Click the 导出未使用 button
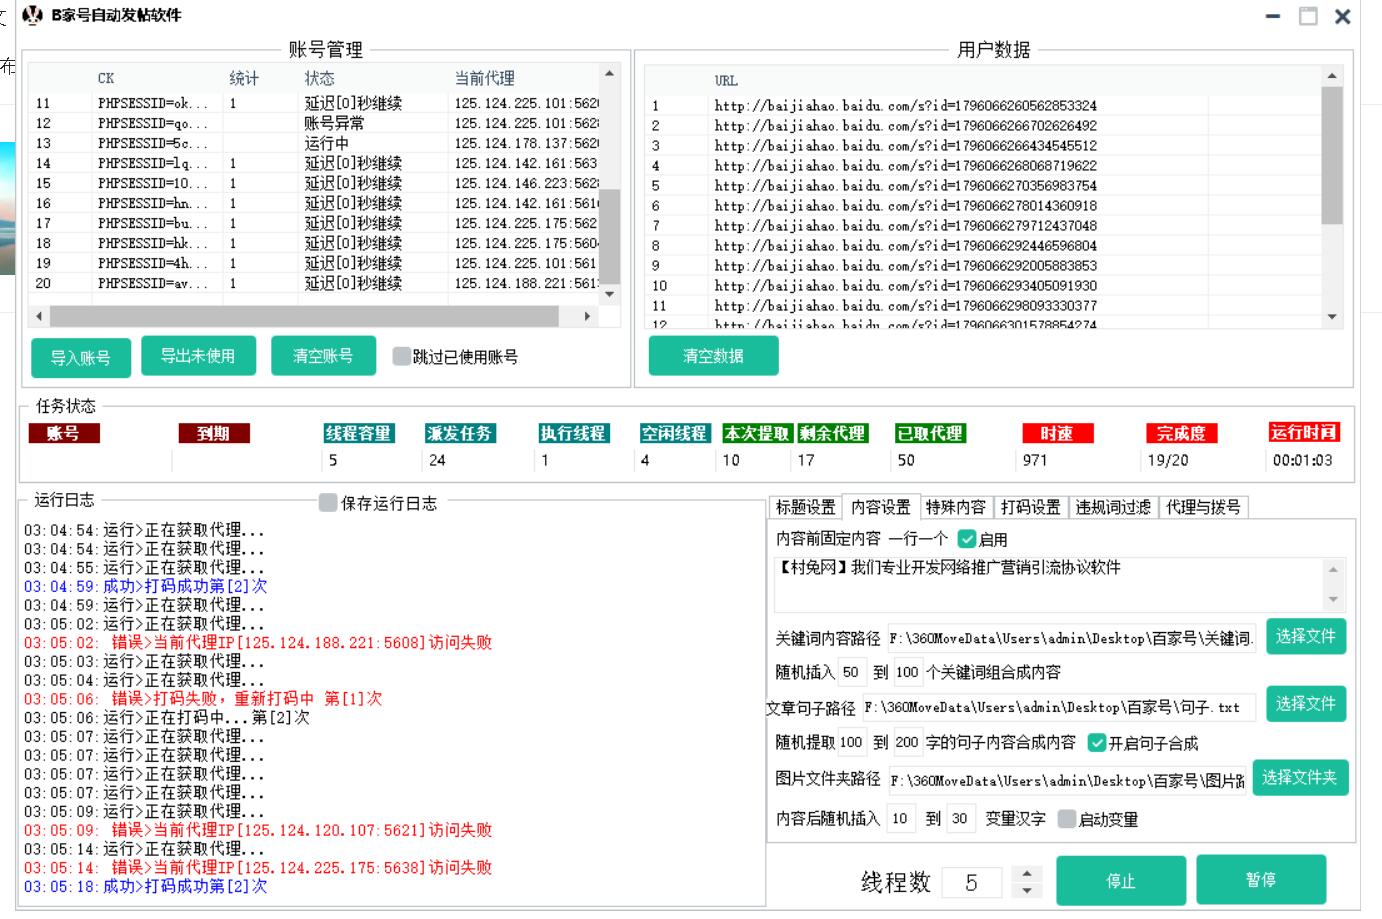 pos(198,357)
